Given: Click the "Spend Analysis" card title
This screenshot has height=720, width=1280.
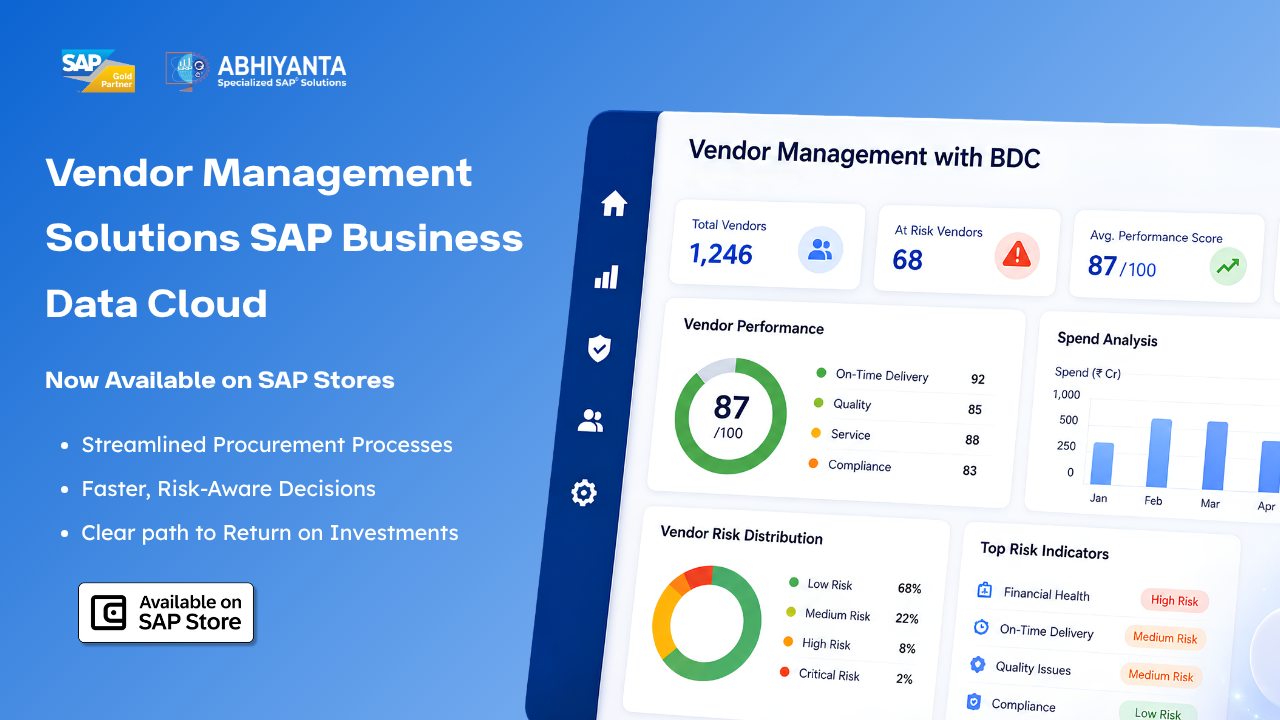Looking at the screenshot, I should pyautogui.click(x=1107, y=339).
